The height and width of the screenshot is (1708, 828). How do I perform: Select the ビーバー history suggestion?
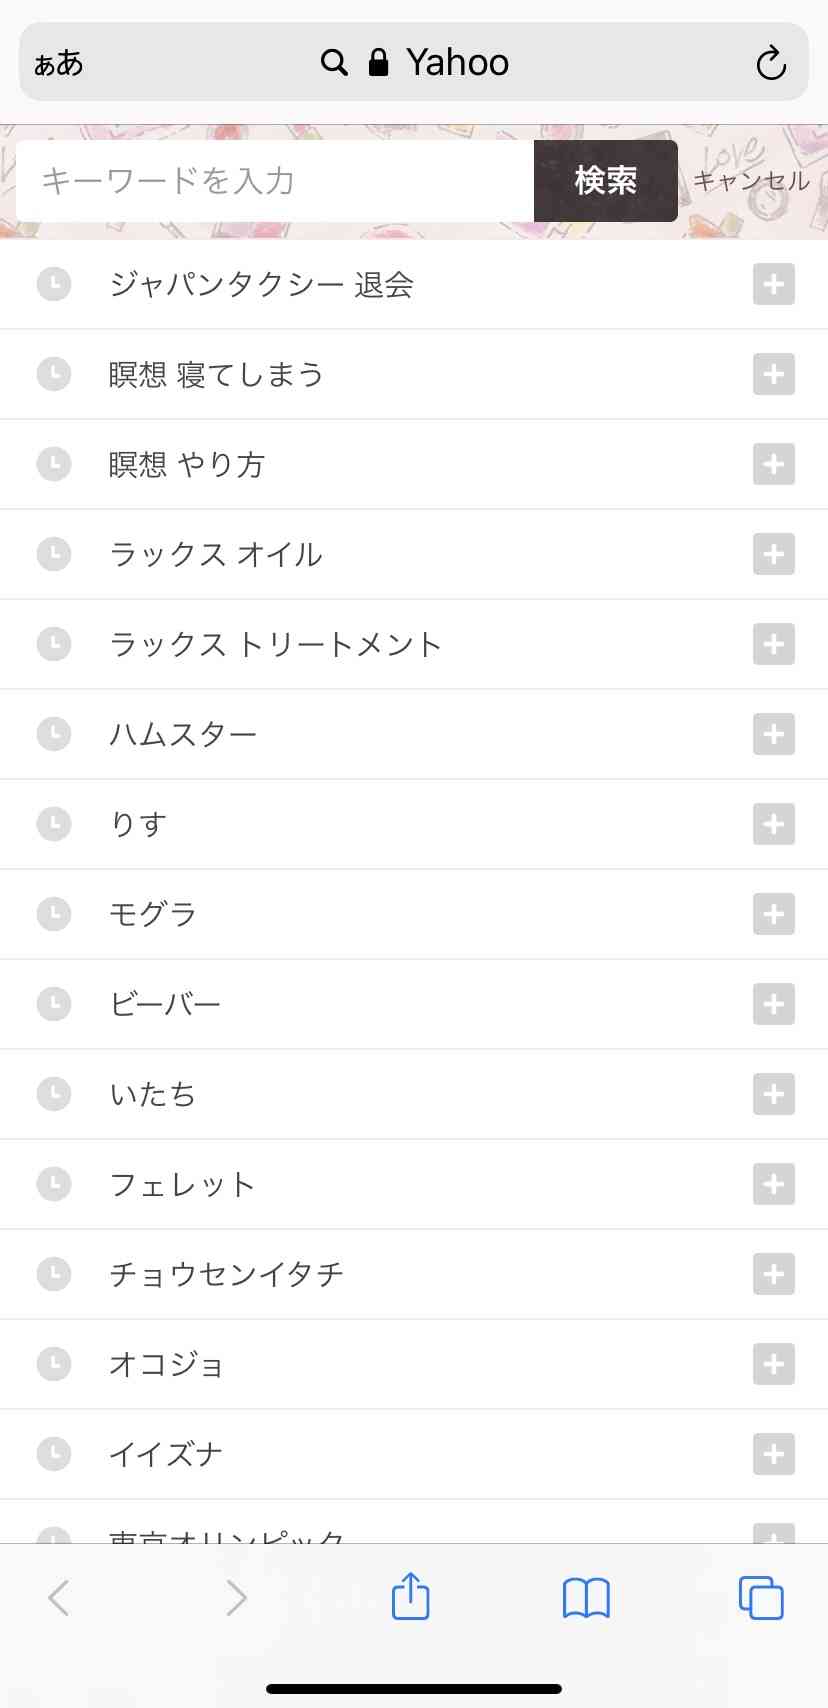(165, 1004)
